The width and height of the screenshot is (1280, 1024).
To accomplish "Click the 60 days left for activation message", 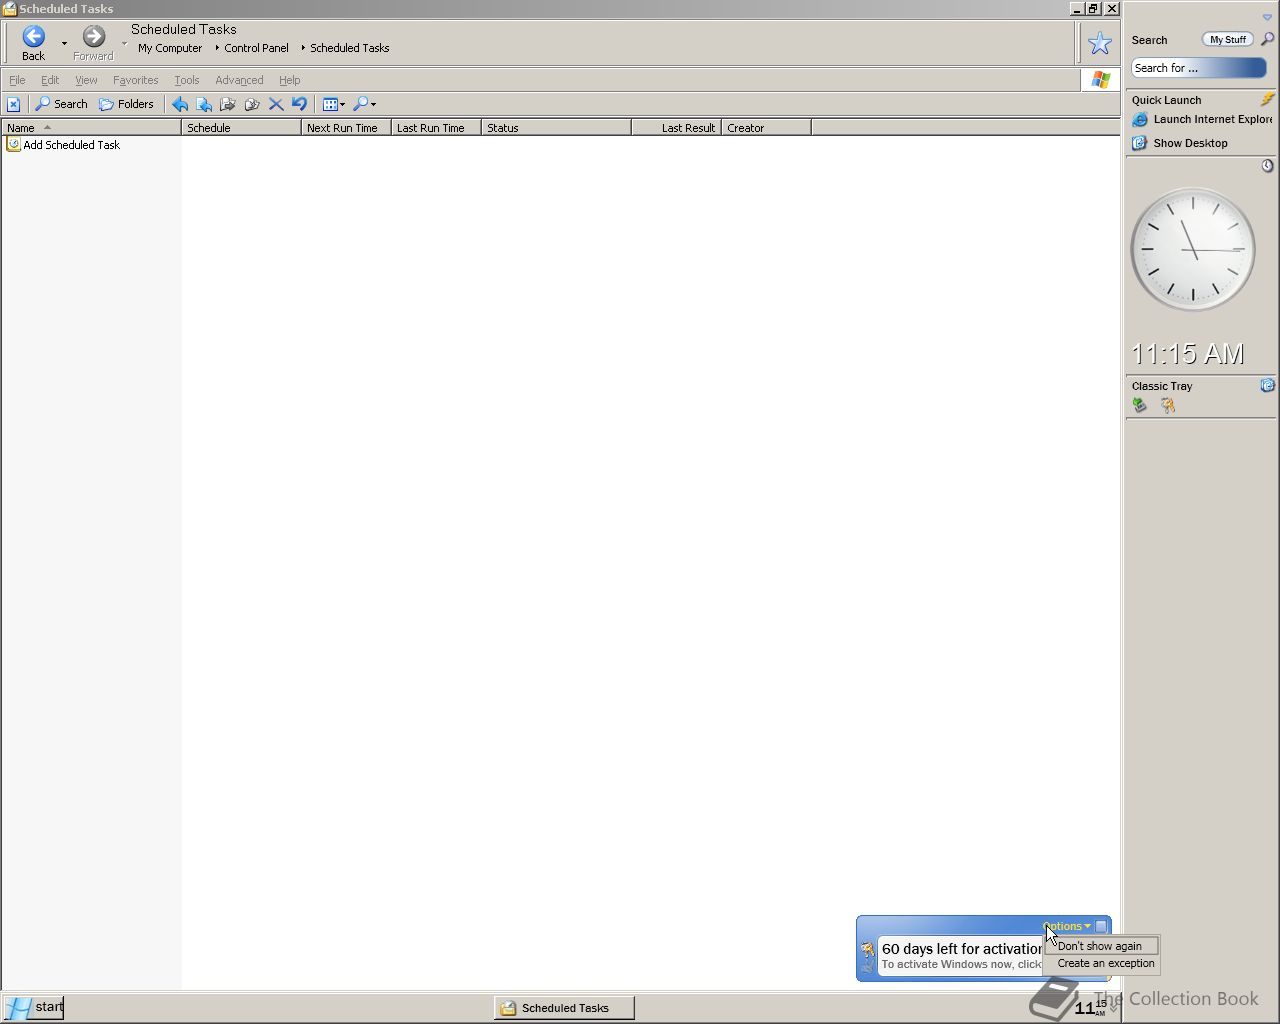I will [962, 949].
